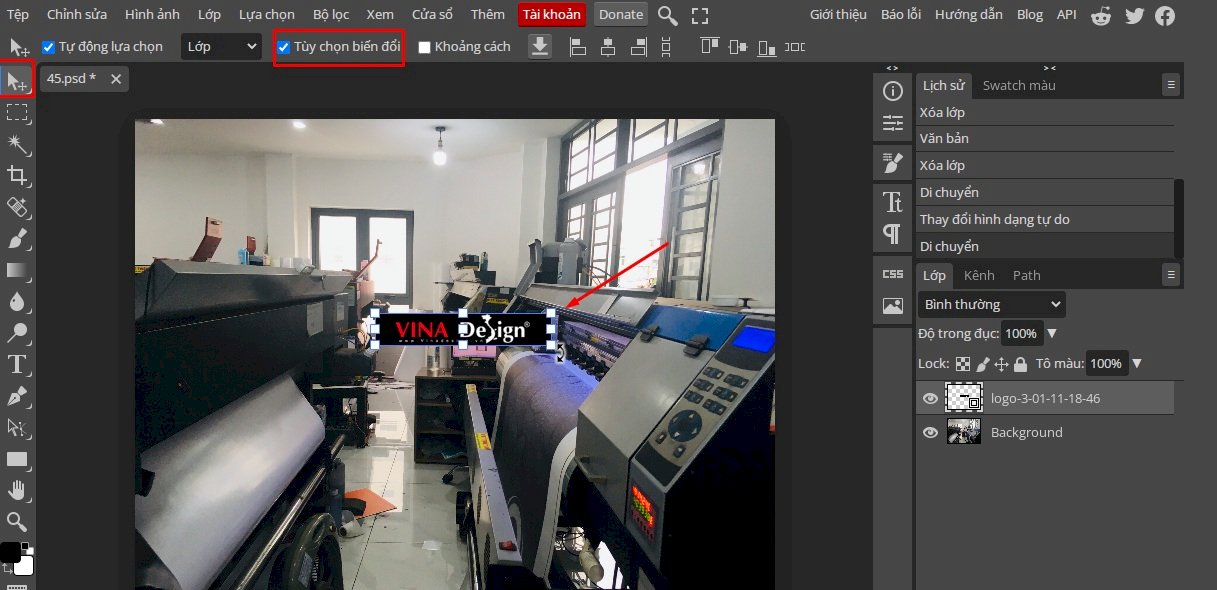Uncheck the Tự động lựa chọn checkbox

tap(49, 47)
